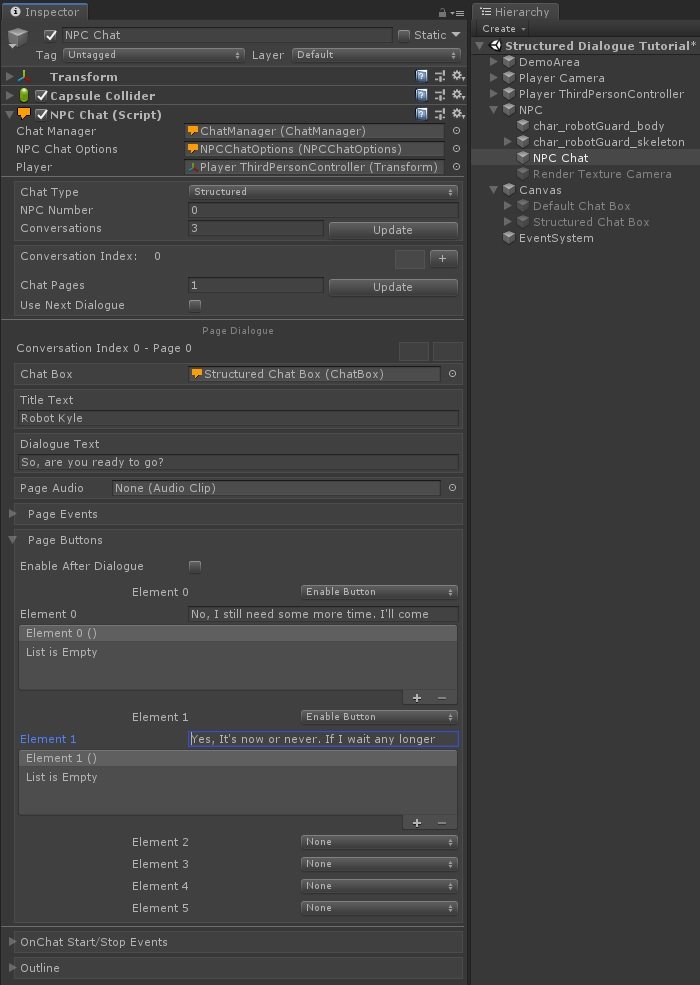The width and height of the screenshot is (700, 985).
Task: Click the plus Conversation Index button
Action: 443,258
